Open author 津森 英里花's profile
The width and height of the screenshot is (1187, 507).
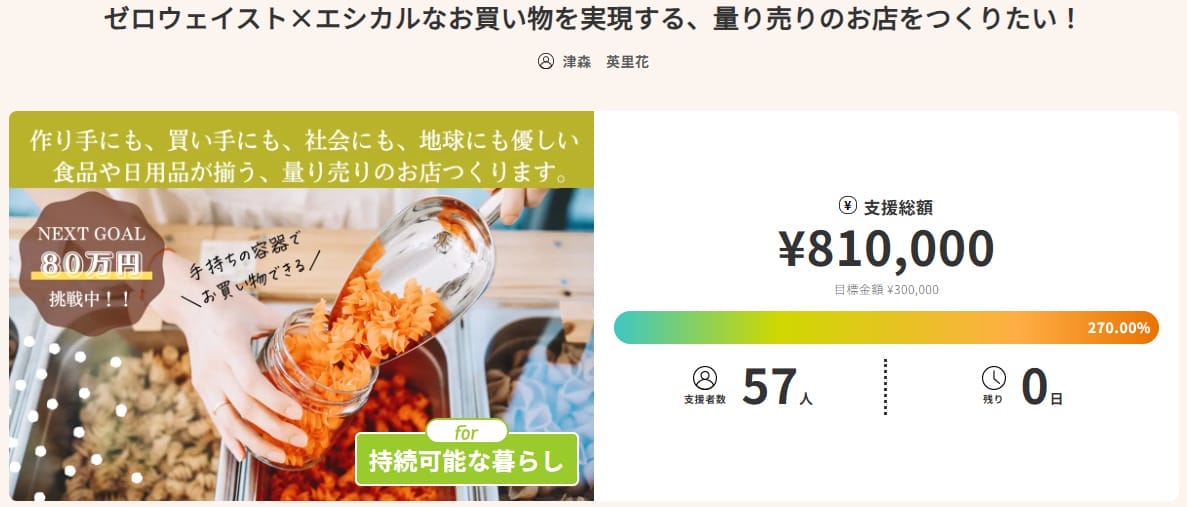pyautogui.click(x=606, y=61)
